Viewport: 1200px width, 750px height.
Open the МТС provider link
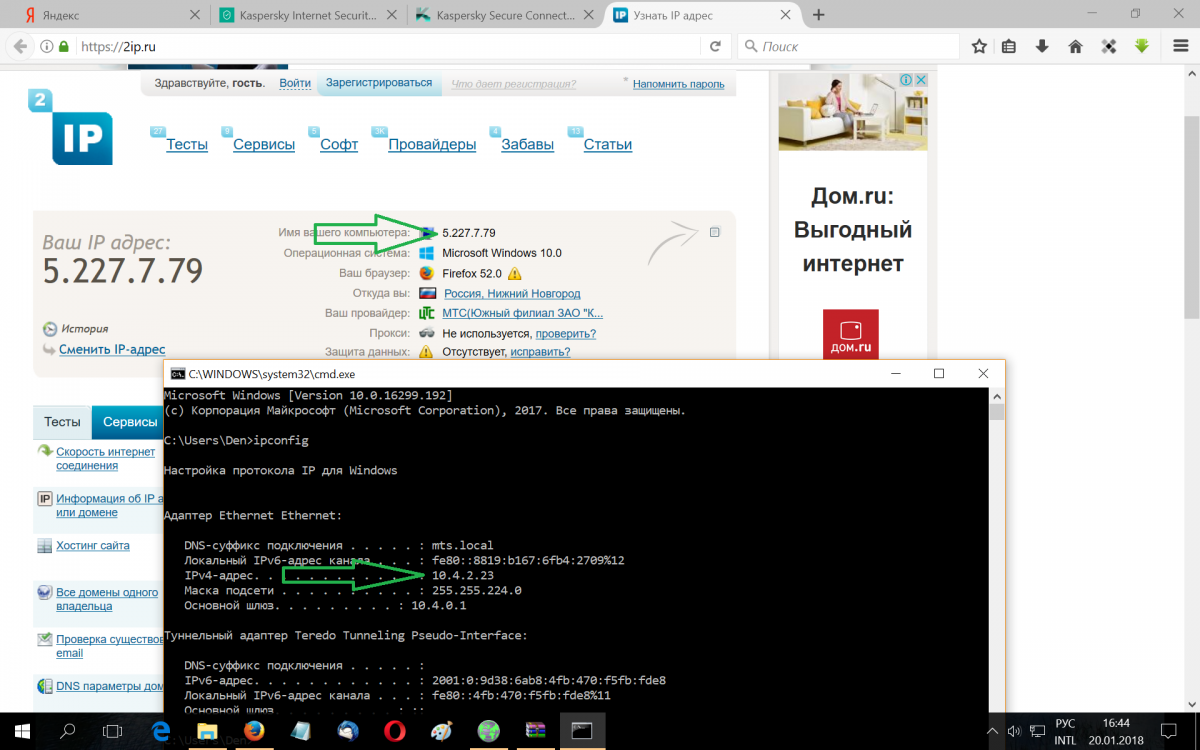coord(522,313)
